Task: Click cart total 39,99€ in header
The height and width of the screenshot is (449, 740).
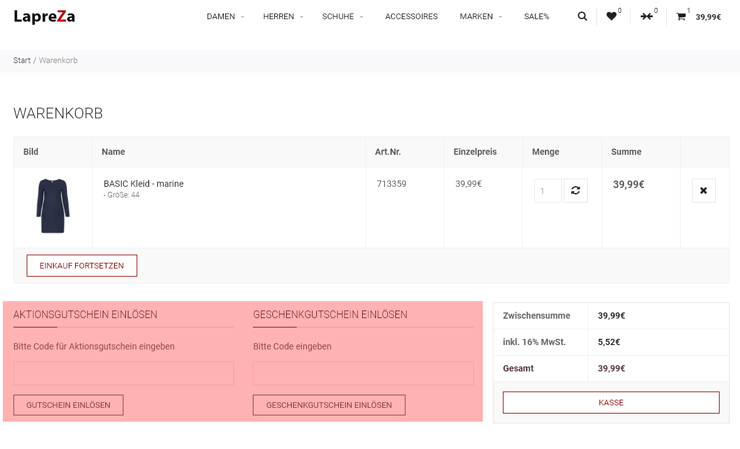Action: click(708, 17)
